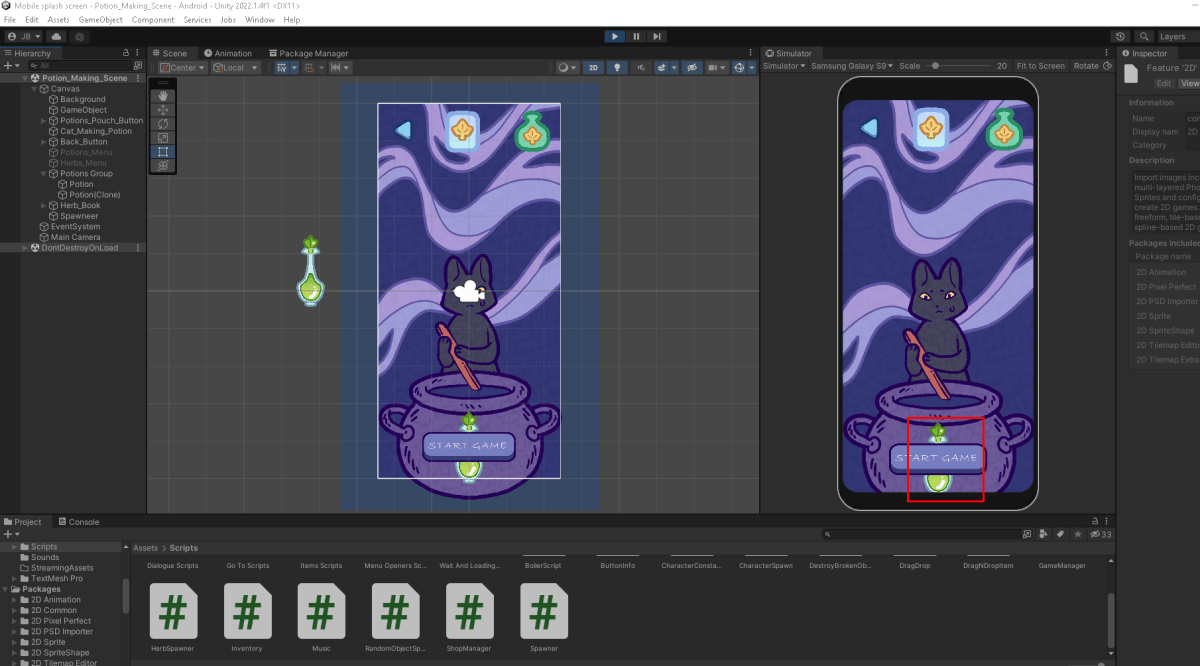The height and width of the screenshot is (666, 1200).
Task: Open the ShopManager script icon
Action: tap(469, 612)
